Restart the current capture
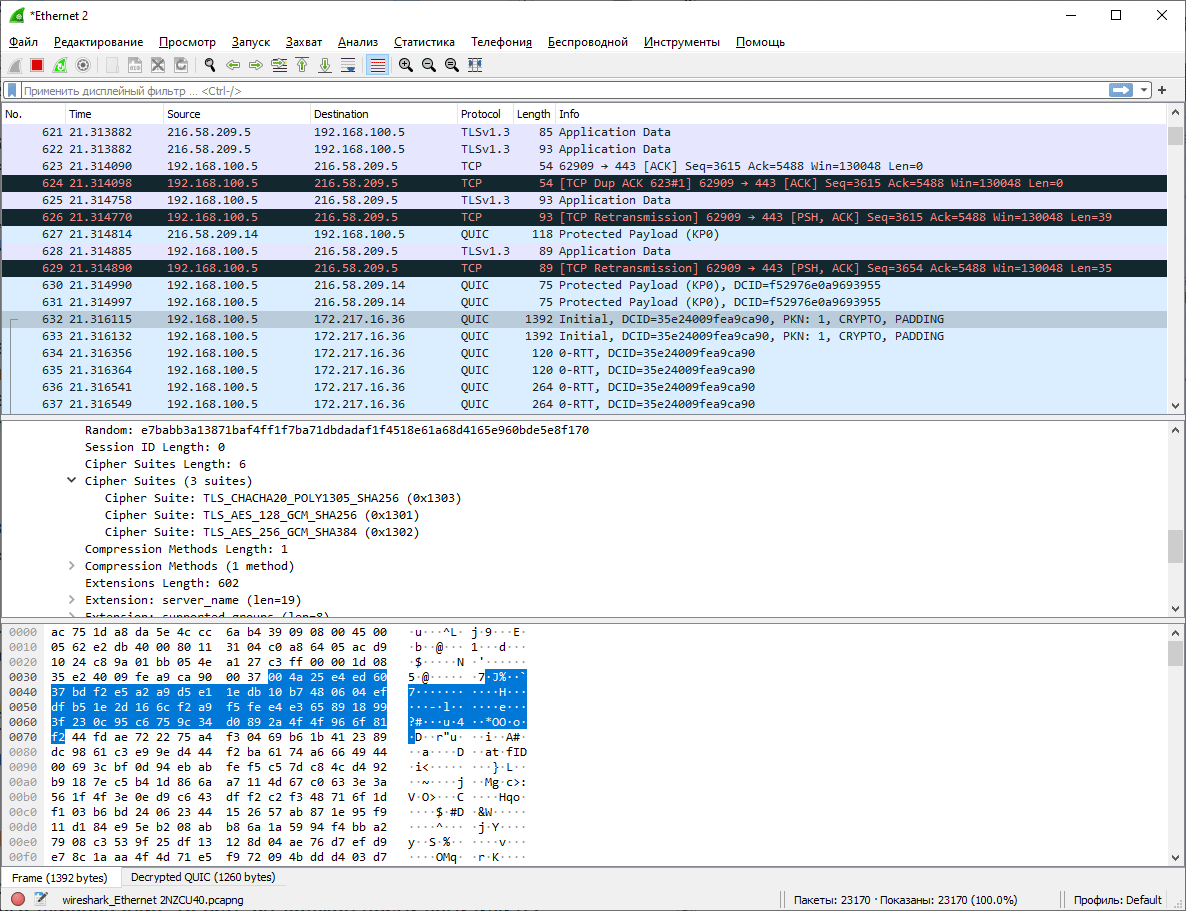This screenshot has width=1186, height=911. (x=60, y=65)
